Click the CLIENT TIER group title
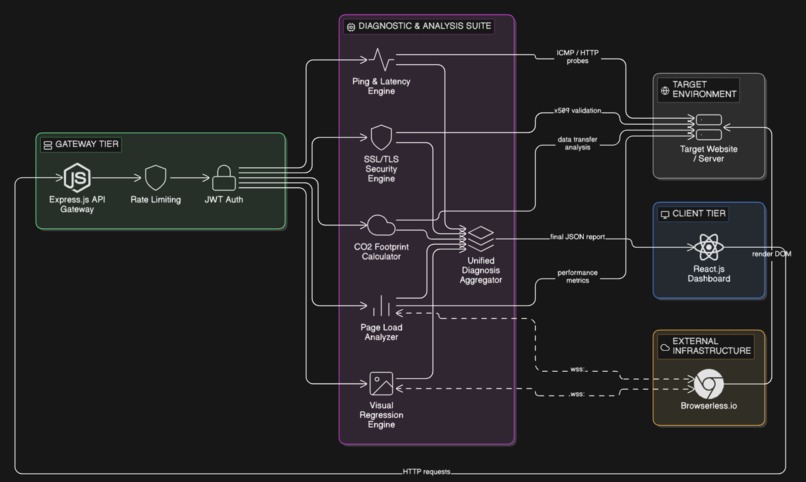 click(699, 213)
